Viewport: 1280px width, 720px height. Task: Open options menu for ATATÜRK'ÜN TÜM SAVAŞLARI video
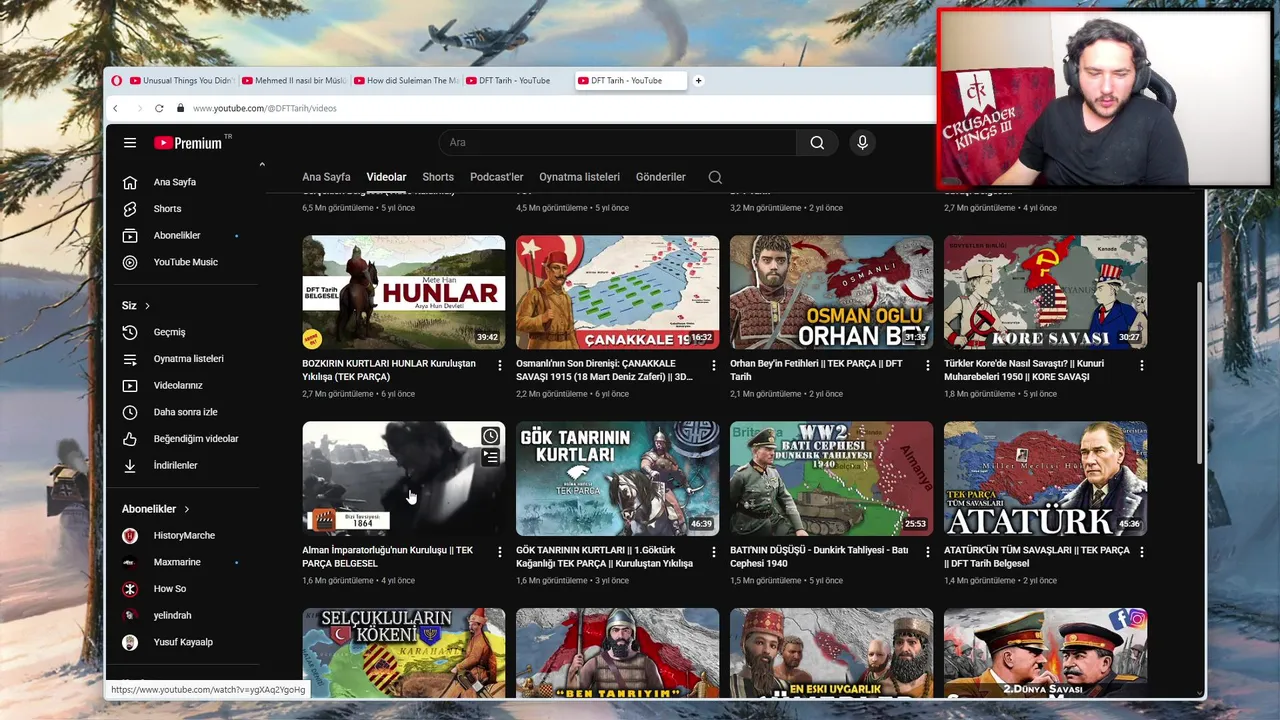click(x=1142, y=552)
